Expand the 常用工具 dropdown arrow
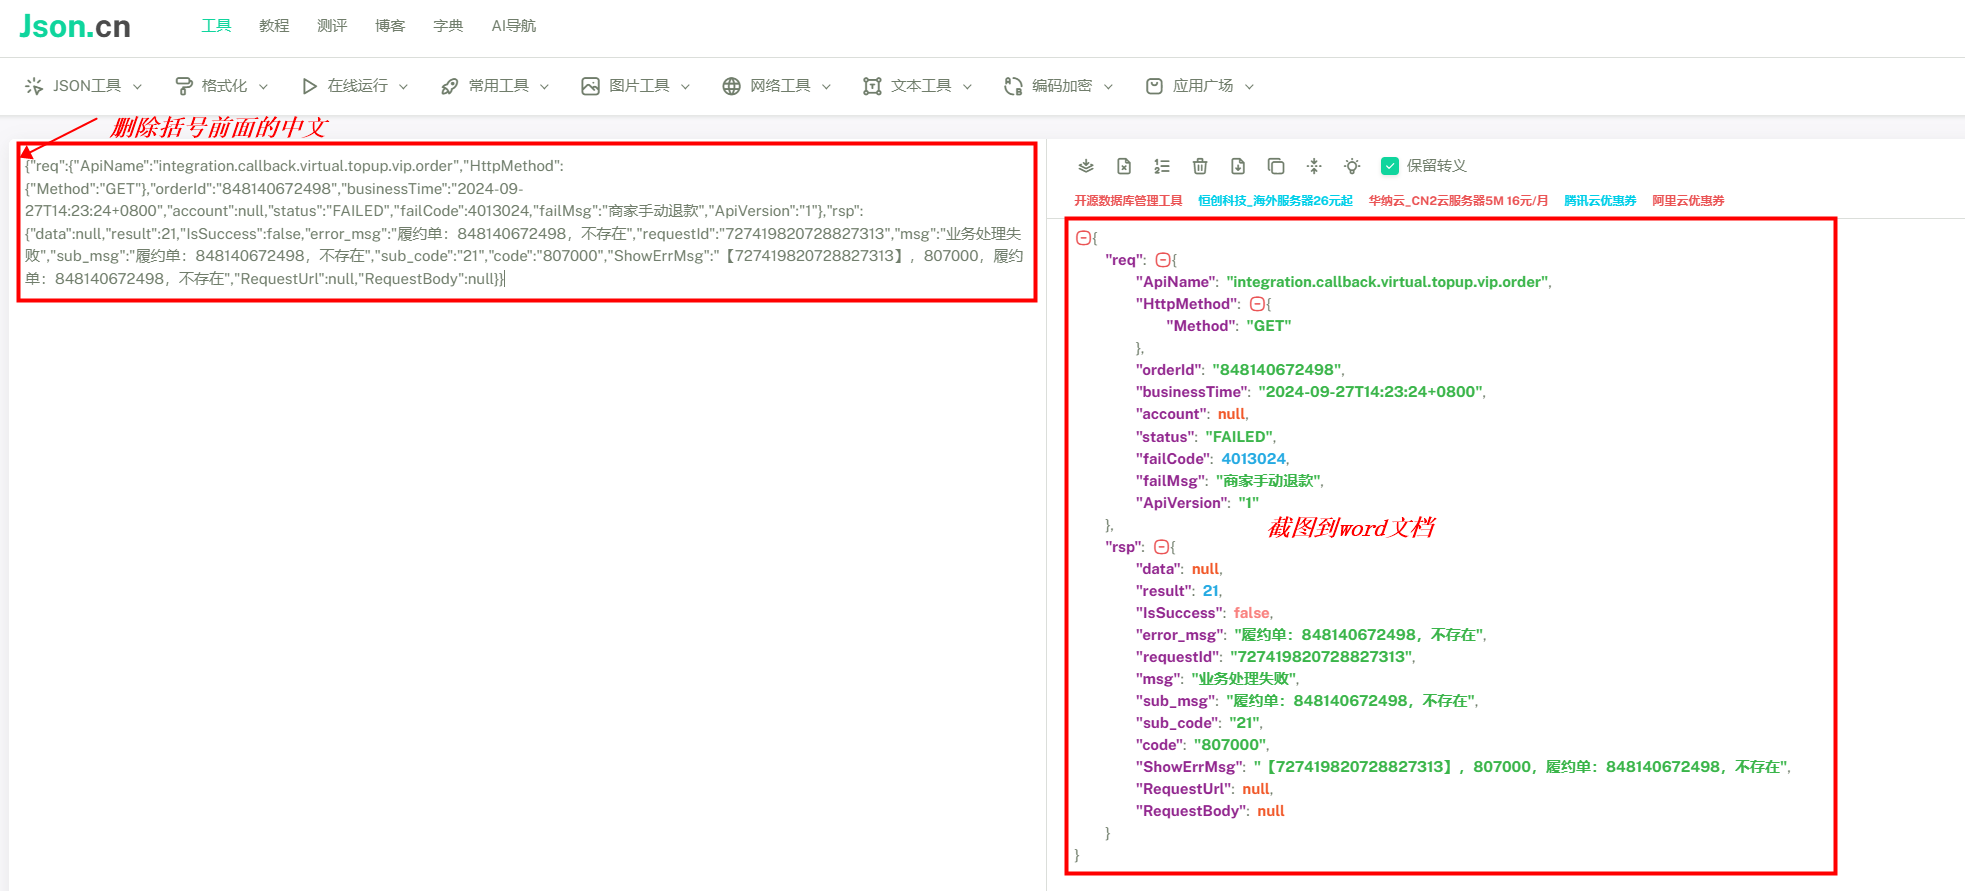 point(544,87)
